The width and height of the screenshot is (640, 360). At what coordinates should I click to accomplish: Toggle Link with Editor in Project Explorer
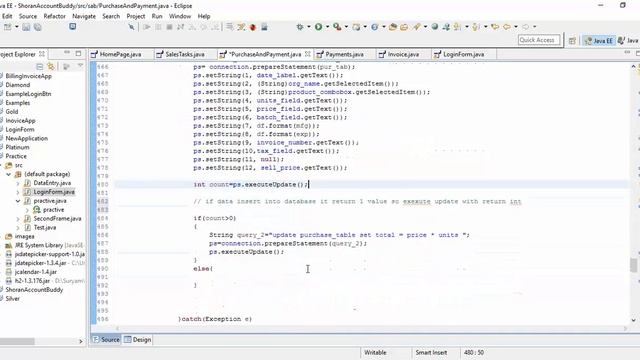point(51,66)
